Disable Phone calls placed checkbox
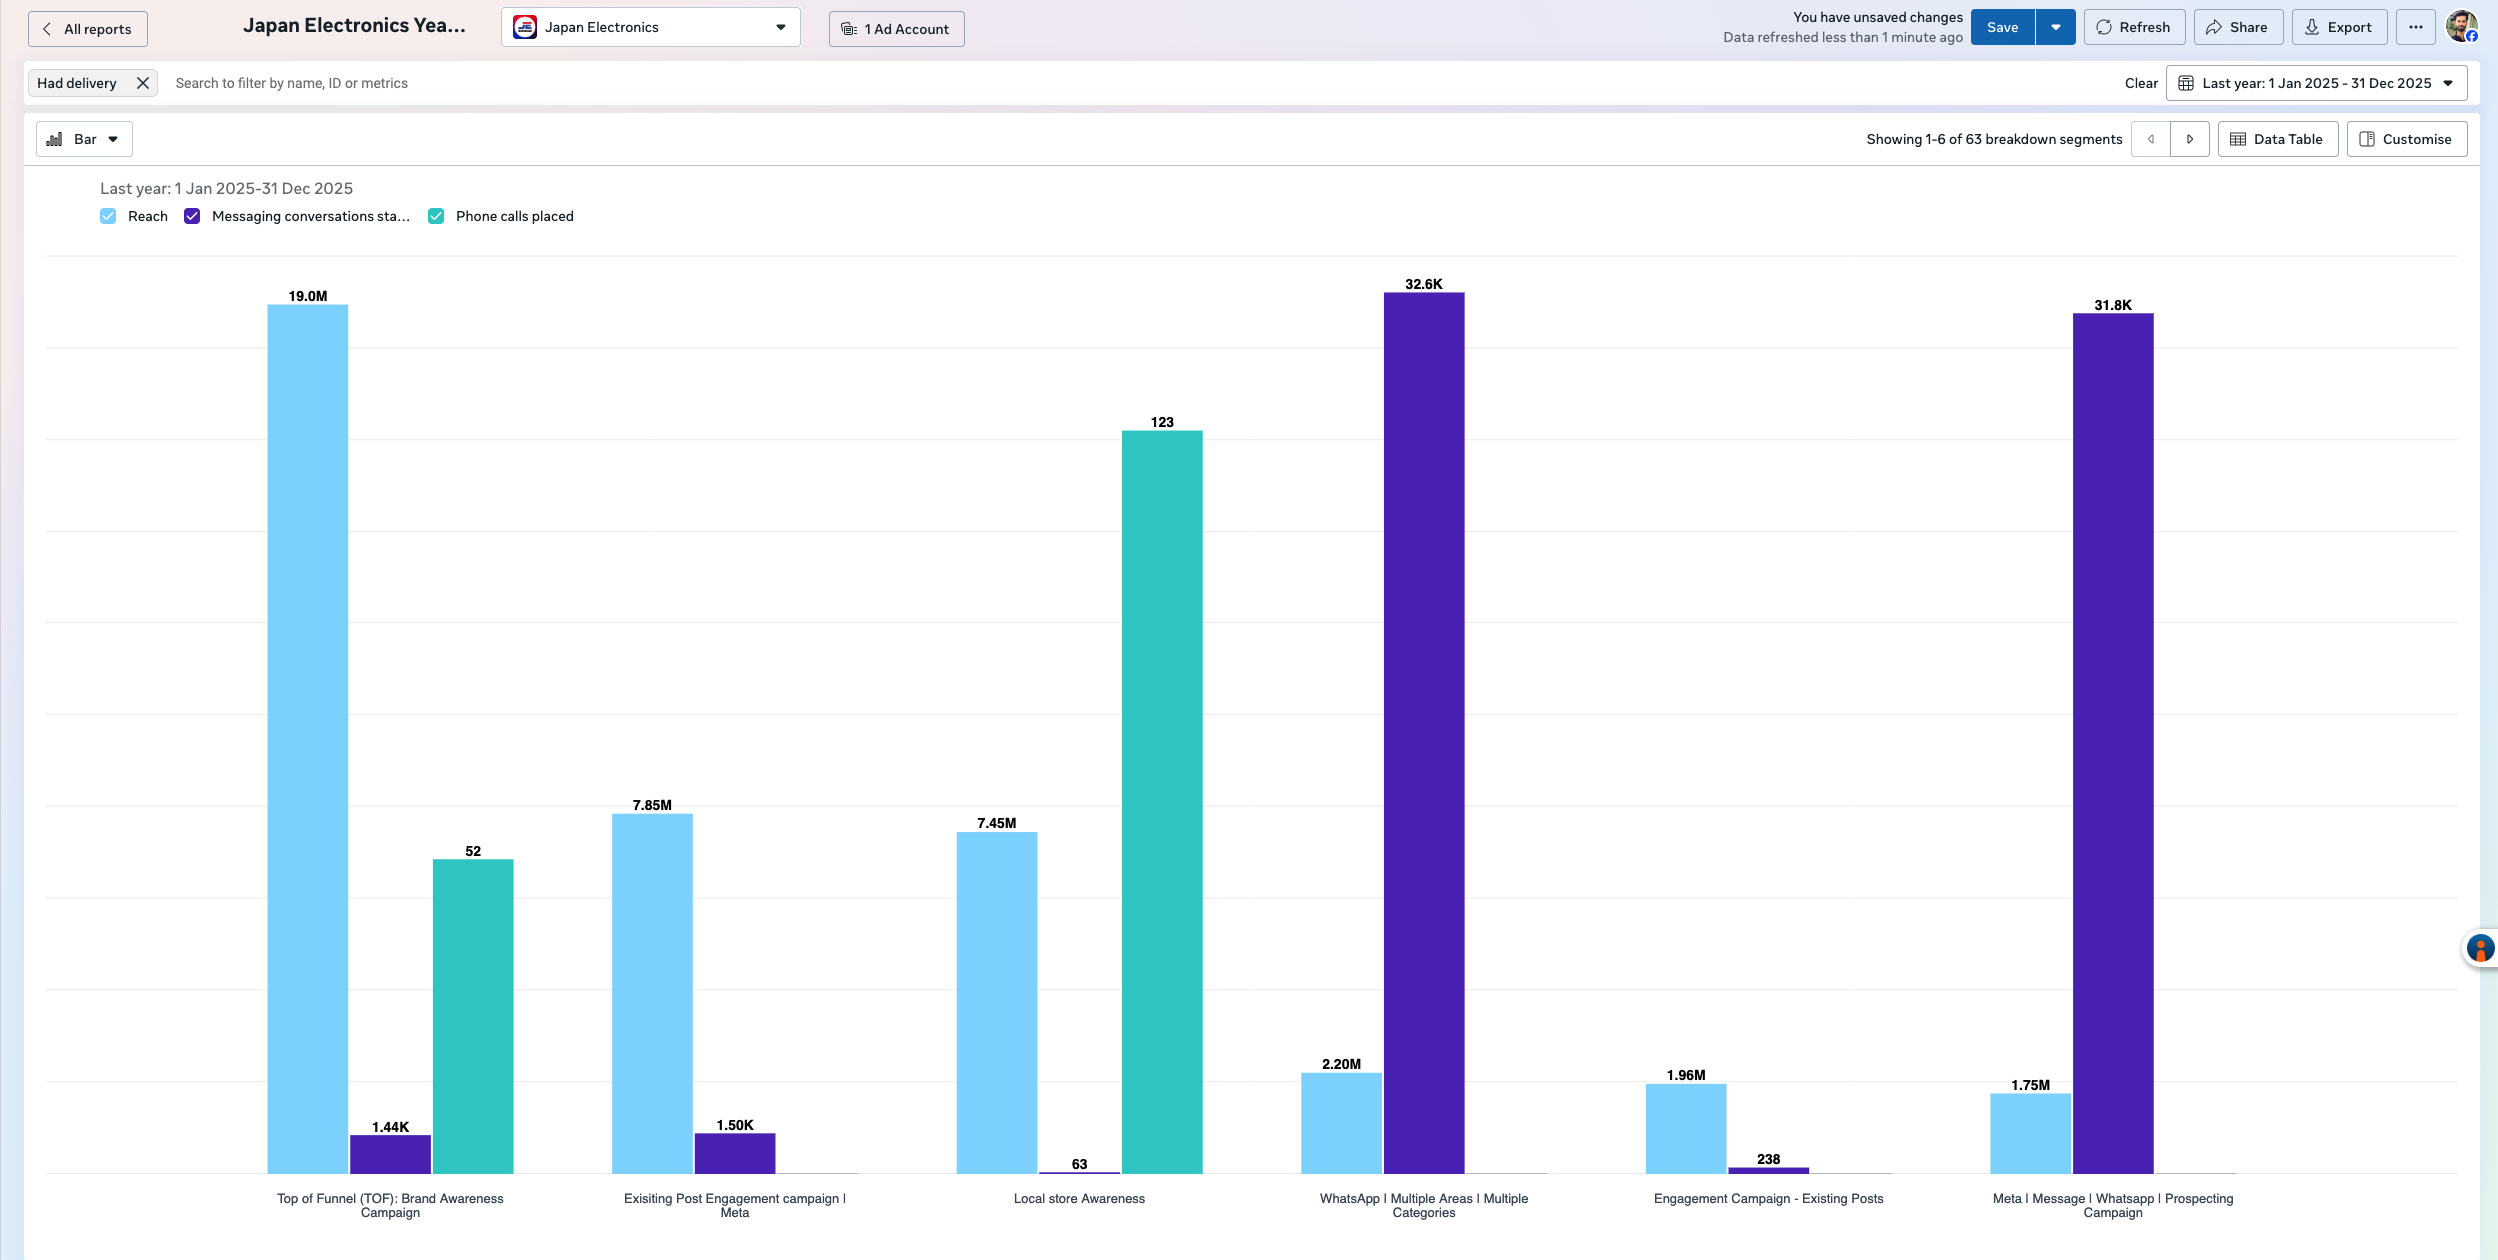This screenshot has height=1260, width=2498. pyautogui.click(x=436, y=216)
